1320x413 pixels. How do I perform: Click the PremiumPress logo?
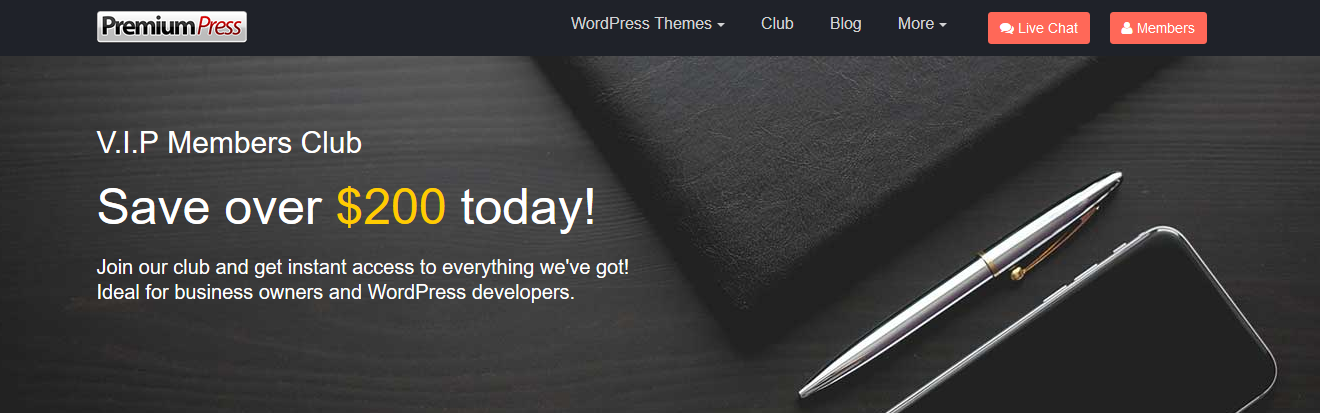[172, 27]
